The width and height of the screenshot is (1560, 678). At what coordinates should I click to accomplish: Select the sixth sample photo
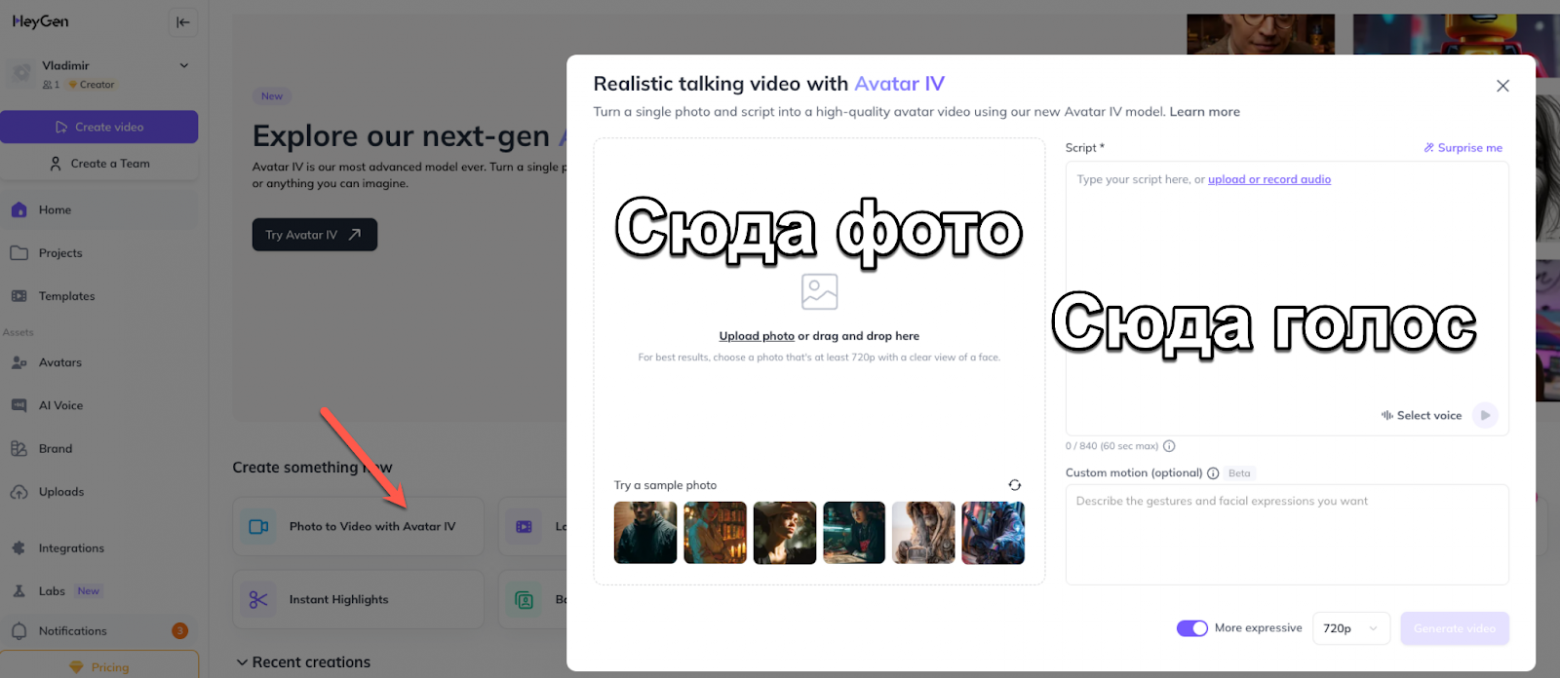pos(993,532)
